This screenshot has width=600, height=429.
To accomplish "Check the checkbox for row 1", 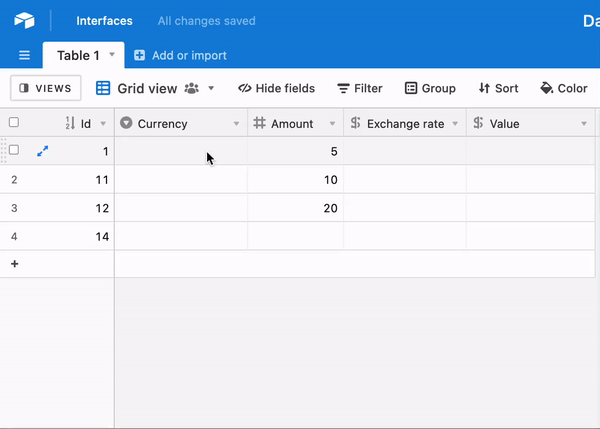I will (x=14, y=150).
